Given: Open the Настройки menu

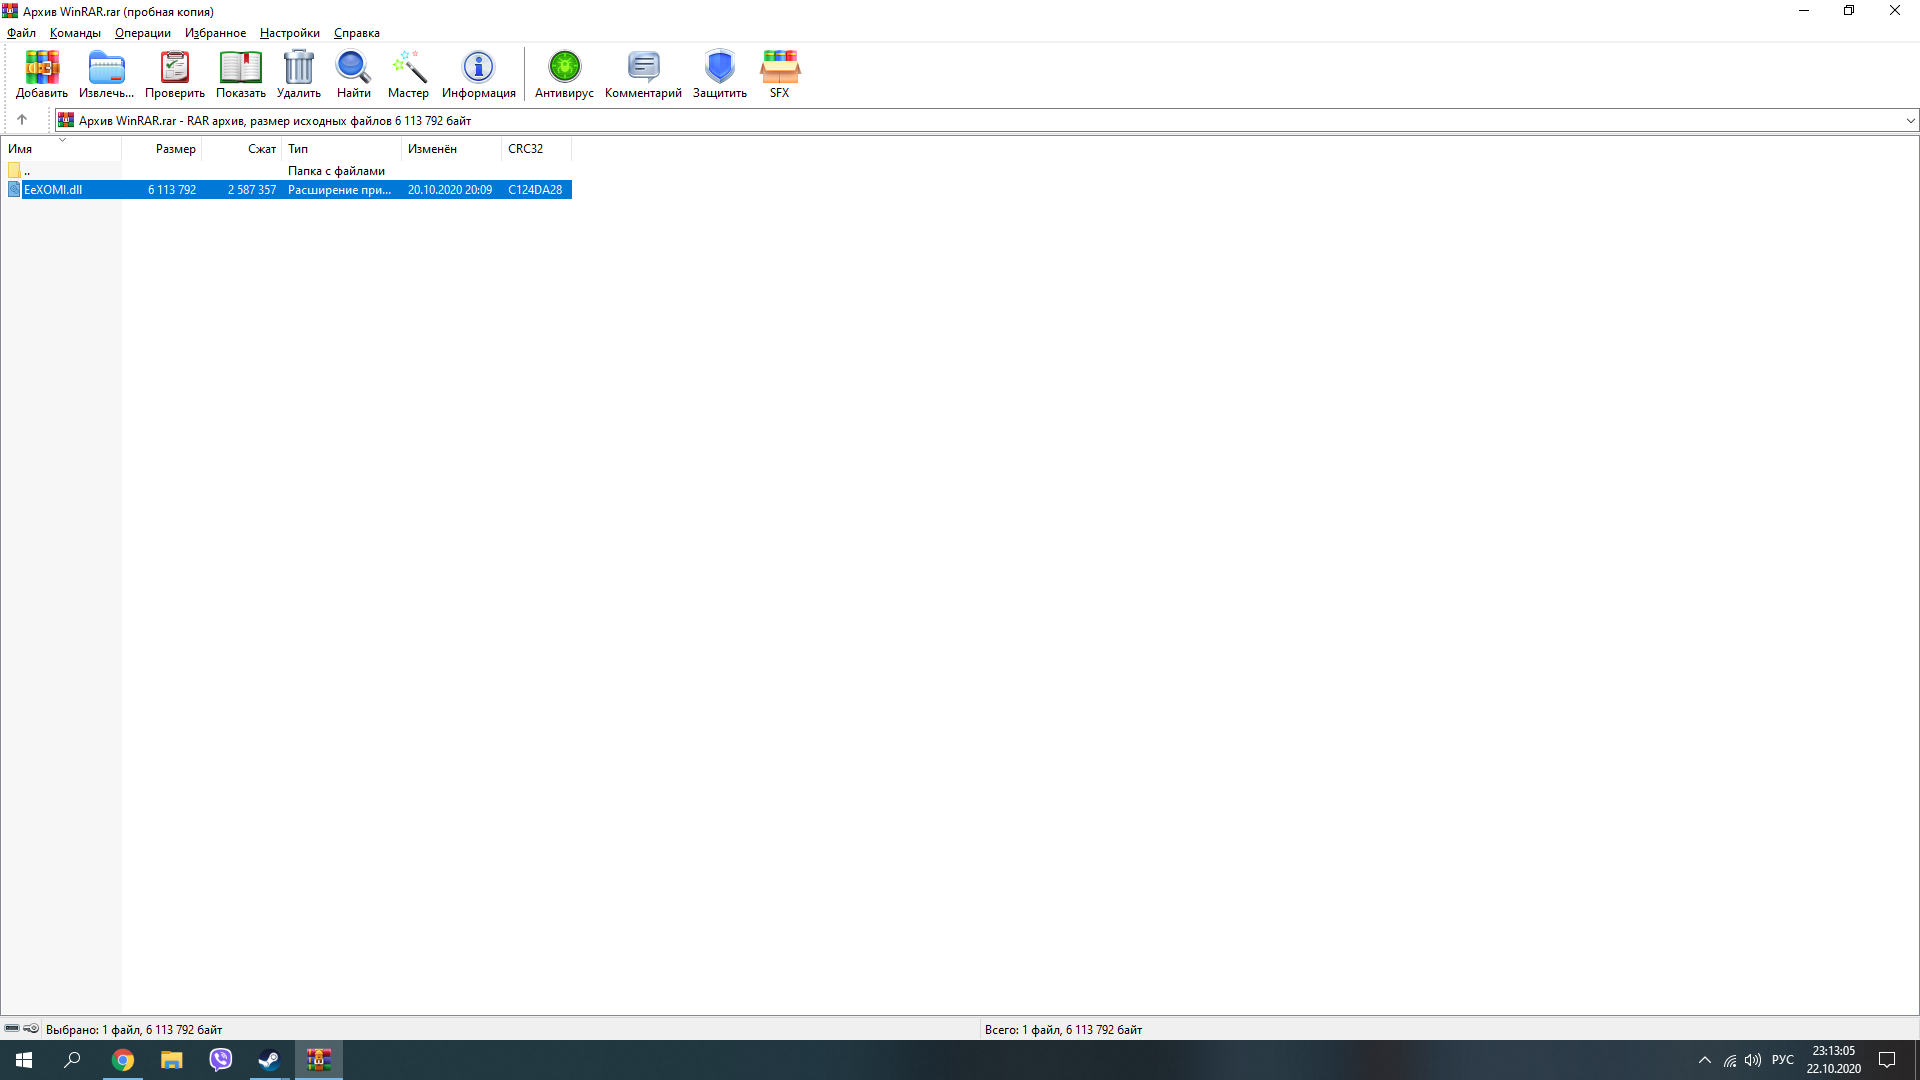Looking at the screenshot, I should pyautogui.click(x=290, y=33).
